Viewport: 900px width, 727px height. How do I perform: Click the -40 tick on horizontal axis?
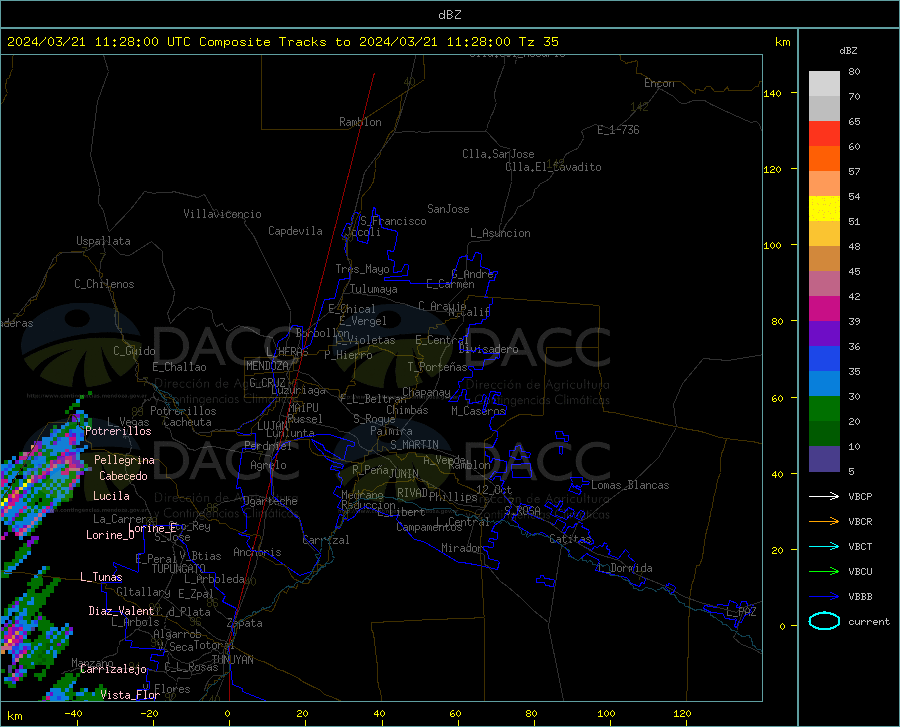(73, 713)
